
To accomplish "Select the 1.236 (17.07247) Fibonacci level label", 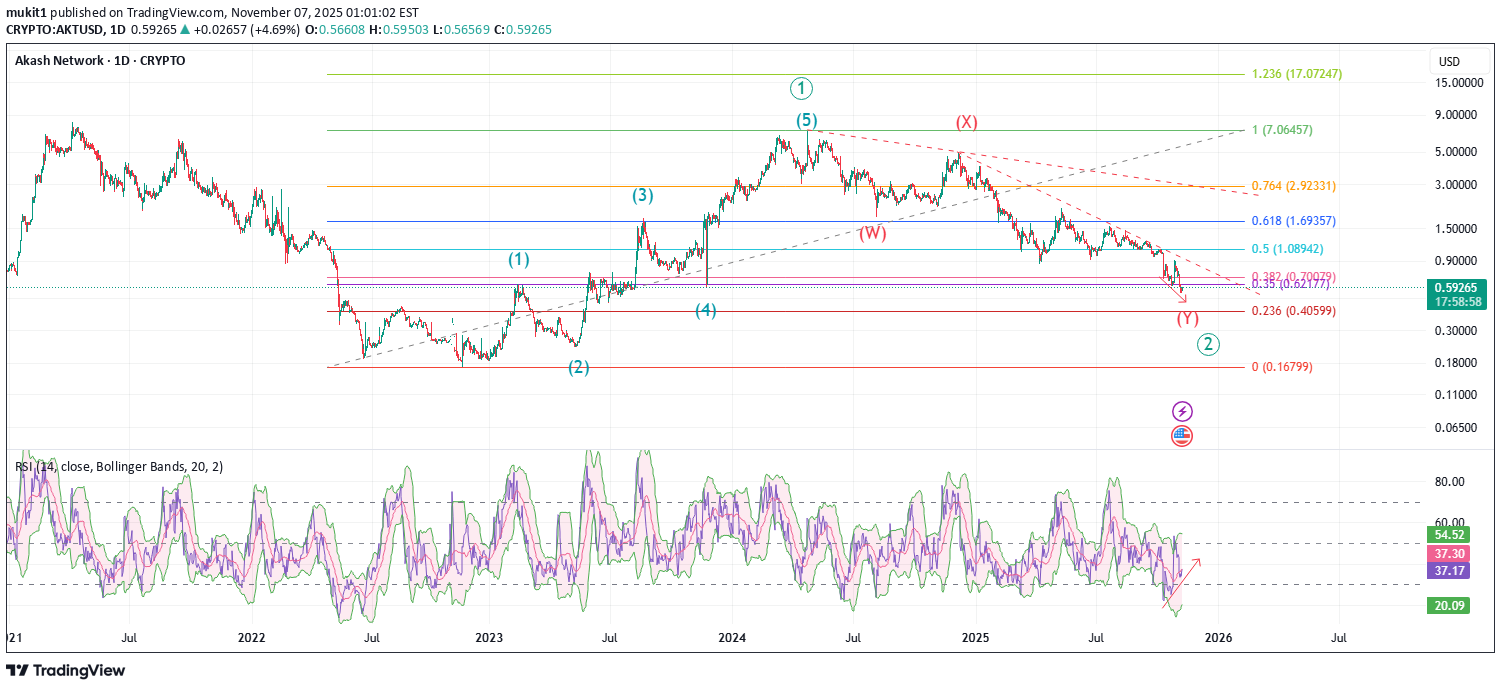I will coord(1296,75).
